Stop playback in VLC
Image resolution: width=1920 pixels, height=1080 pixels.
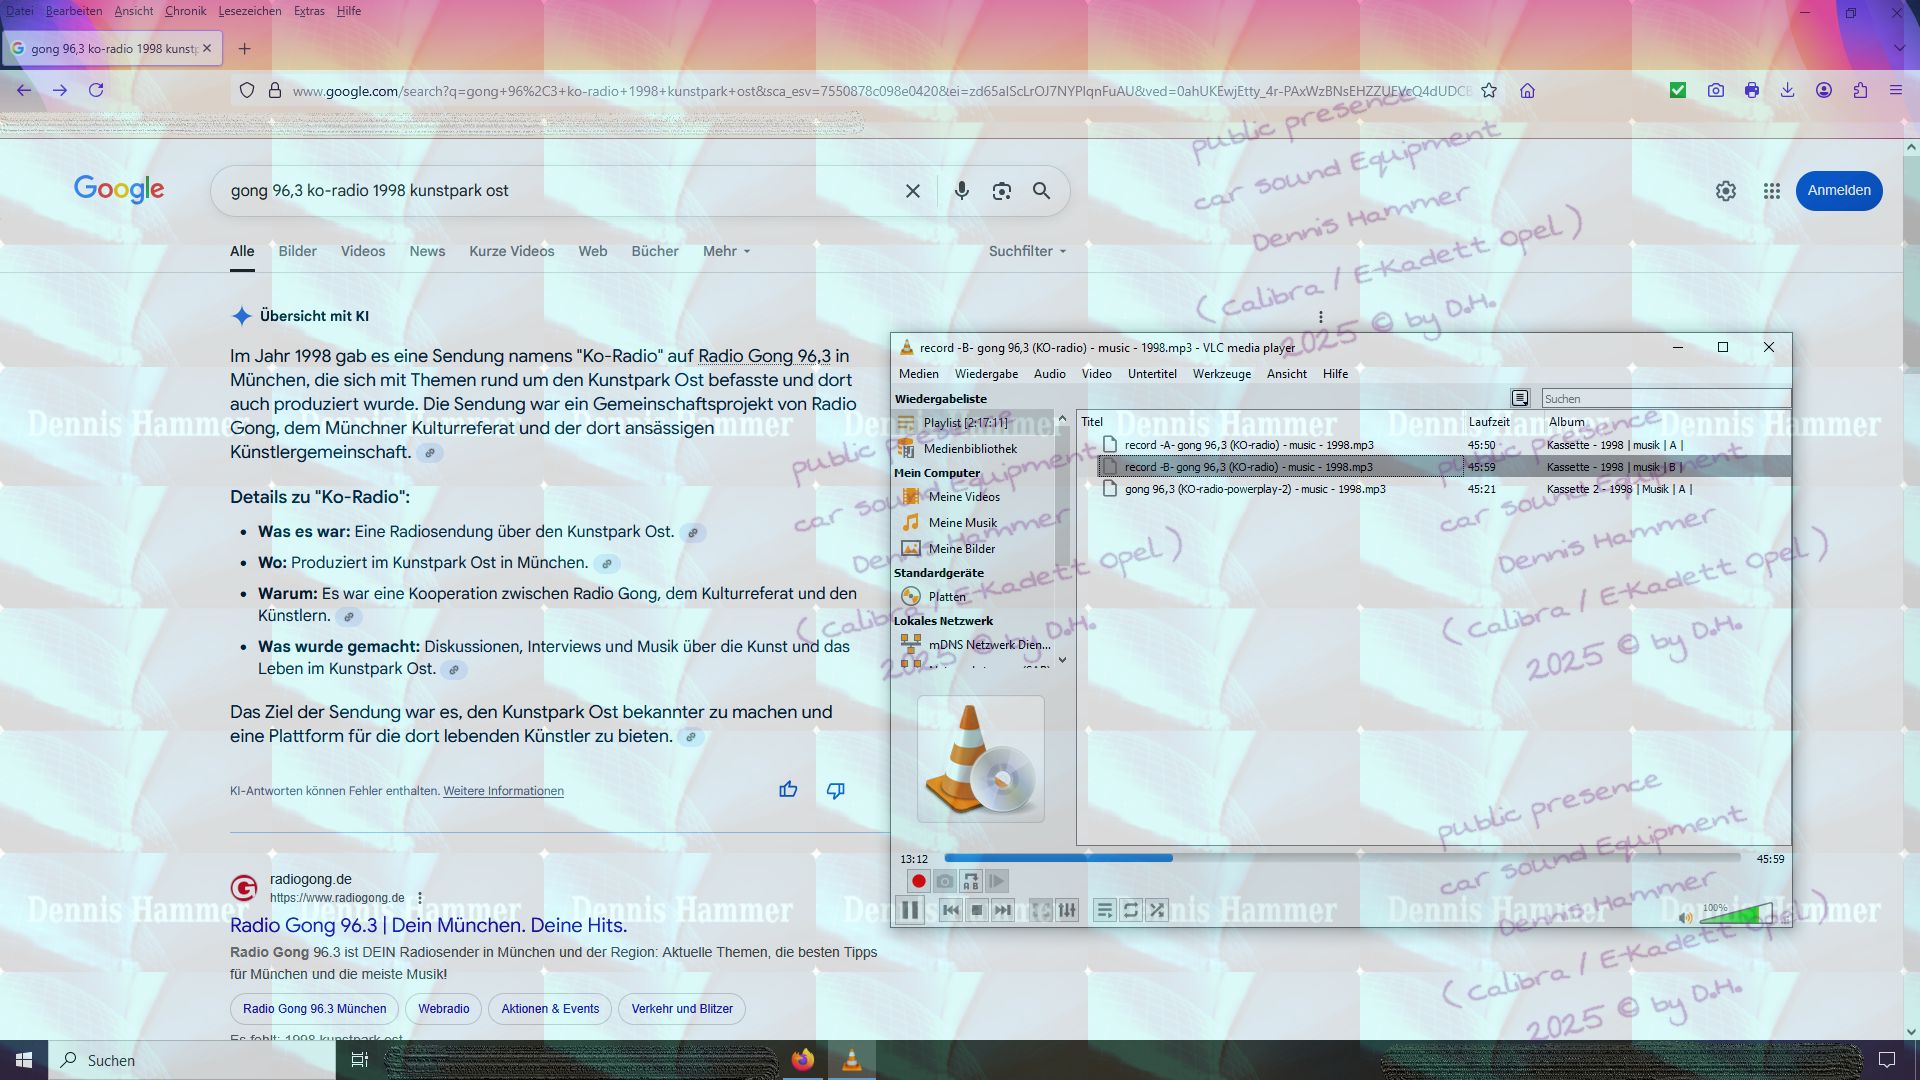977,910
